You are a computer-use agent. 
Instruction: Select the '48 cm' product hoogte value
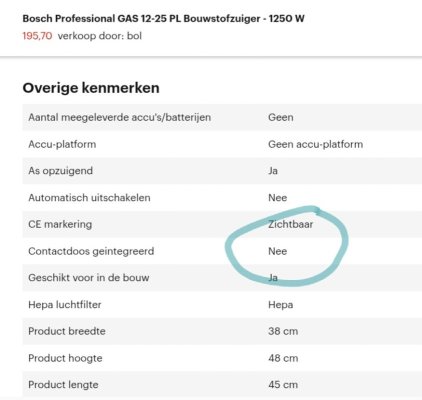283,358
